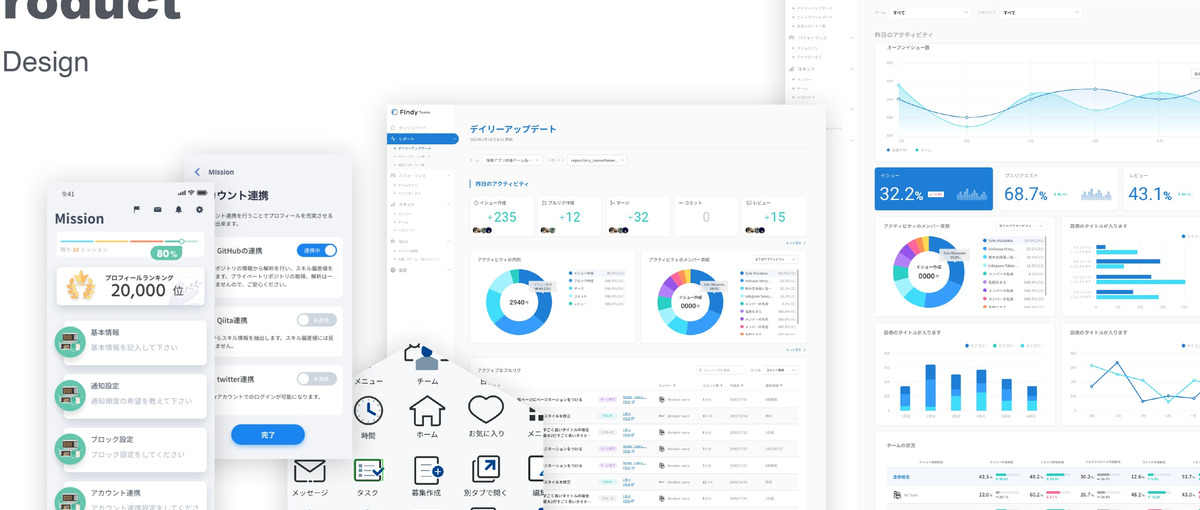The image size is (1200, 510).
Task: Select the blue イシュー 32.2% card
Action: (934, 188)
